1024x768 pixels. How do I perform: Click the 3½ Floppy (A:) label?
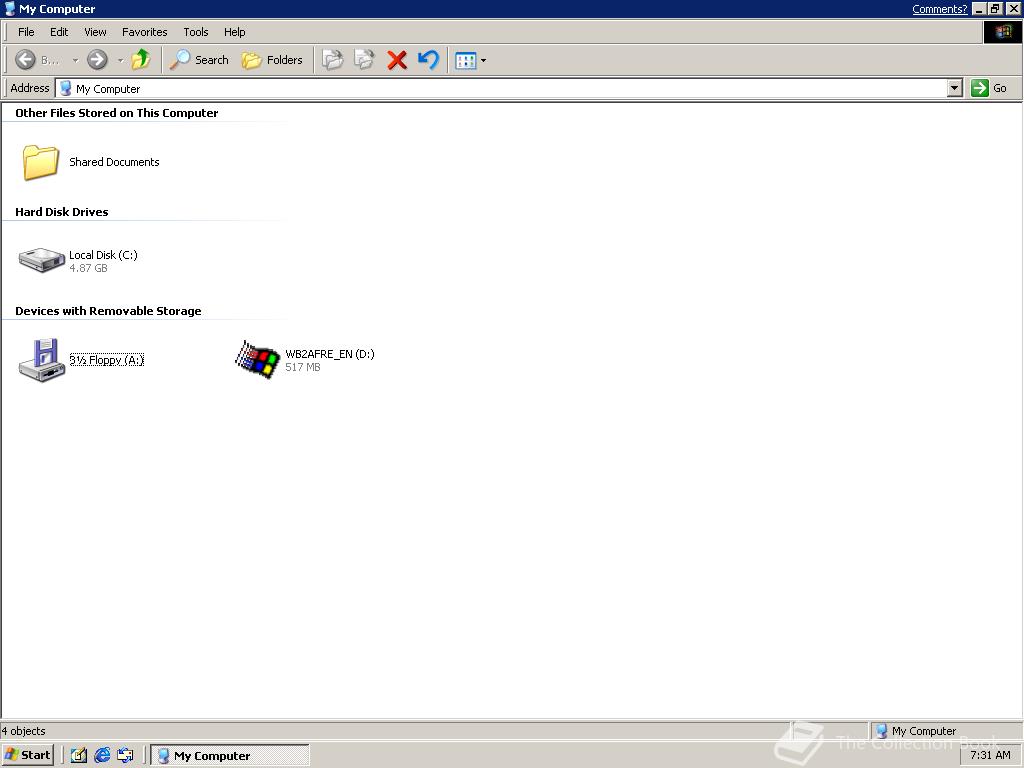[106, 360]
